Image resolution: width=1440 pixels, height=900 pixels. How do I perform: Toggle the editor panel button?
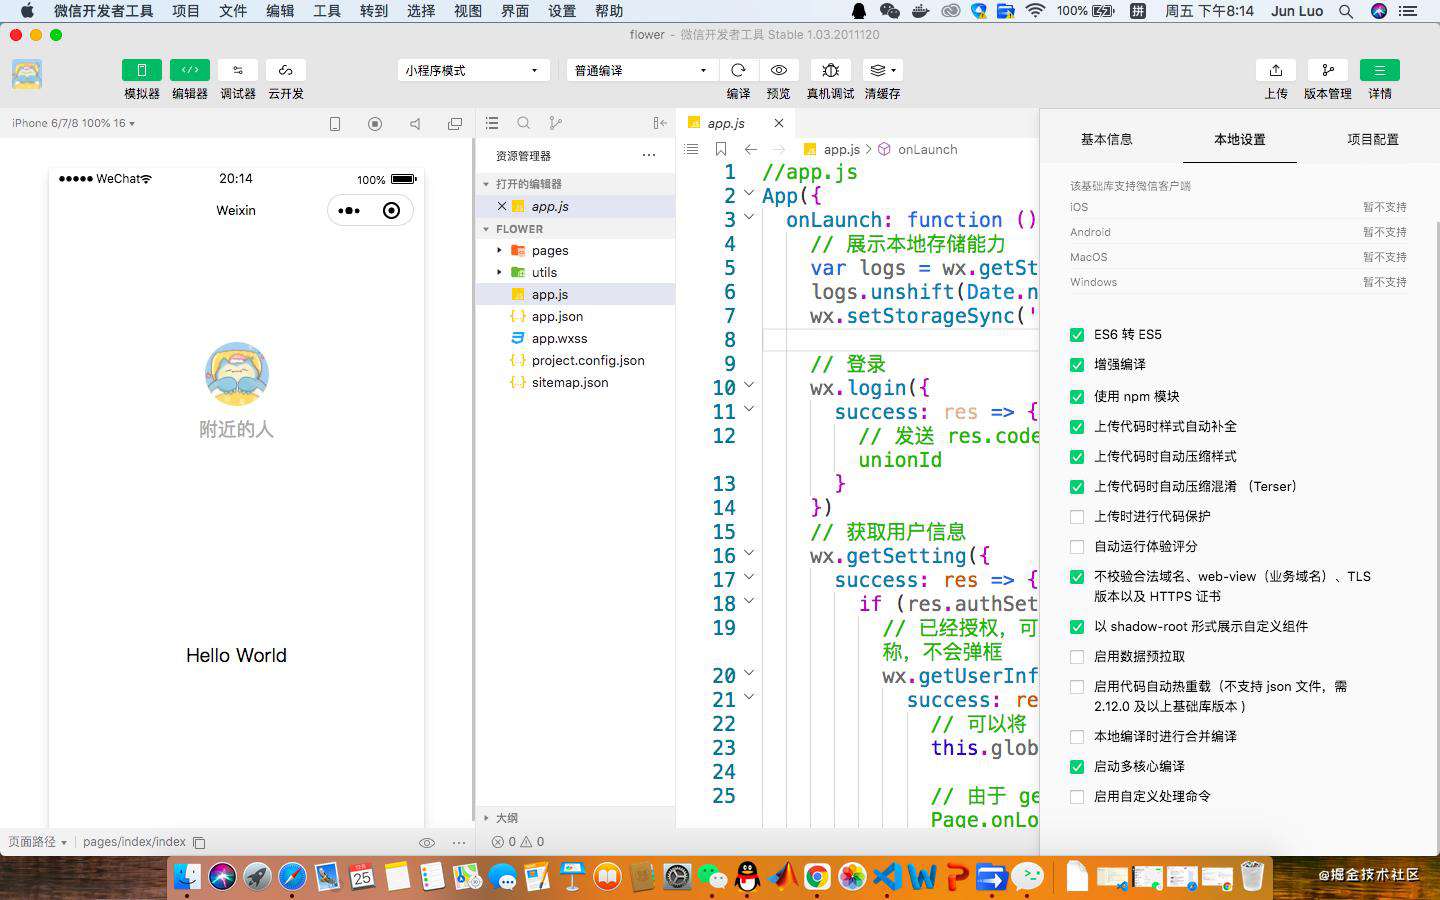(190, 70)
